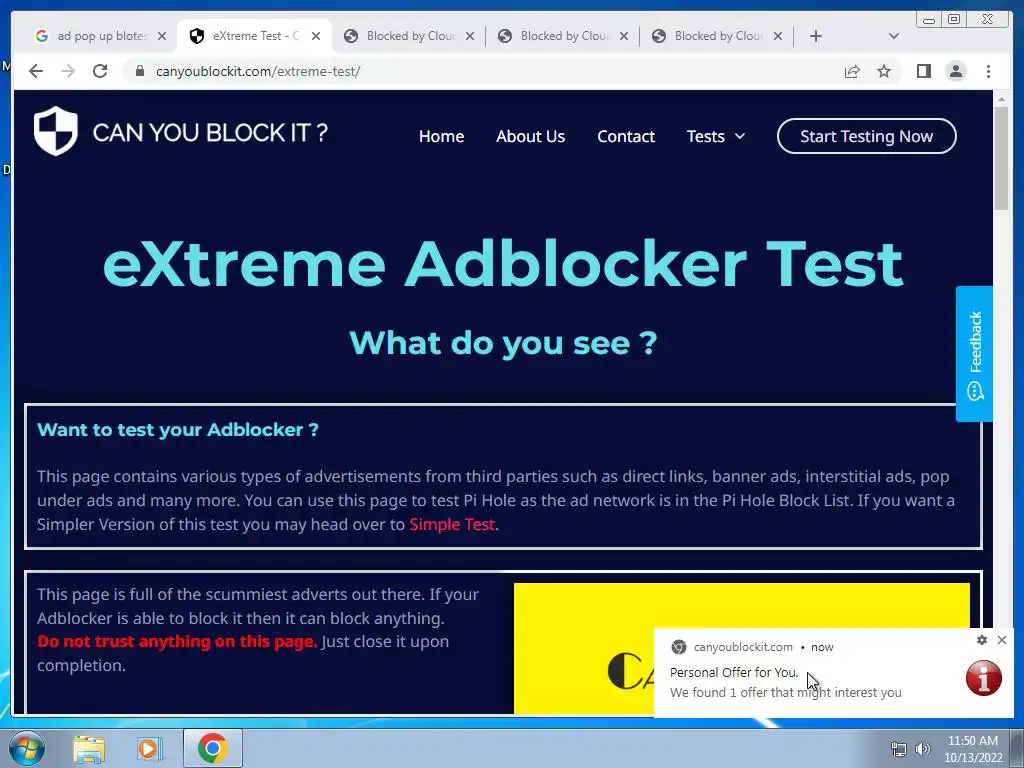Click the taskbar clock showing 11:50 AM
1024x768 pixels.
coord(972,749)
